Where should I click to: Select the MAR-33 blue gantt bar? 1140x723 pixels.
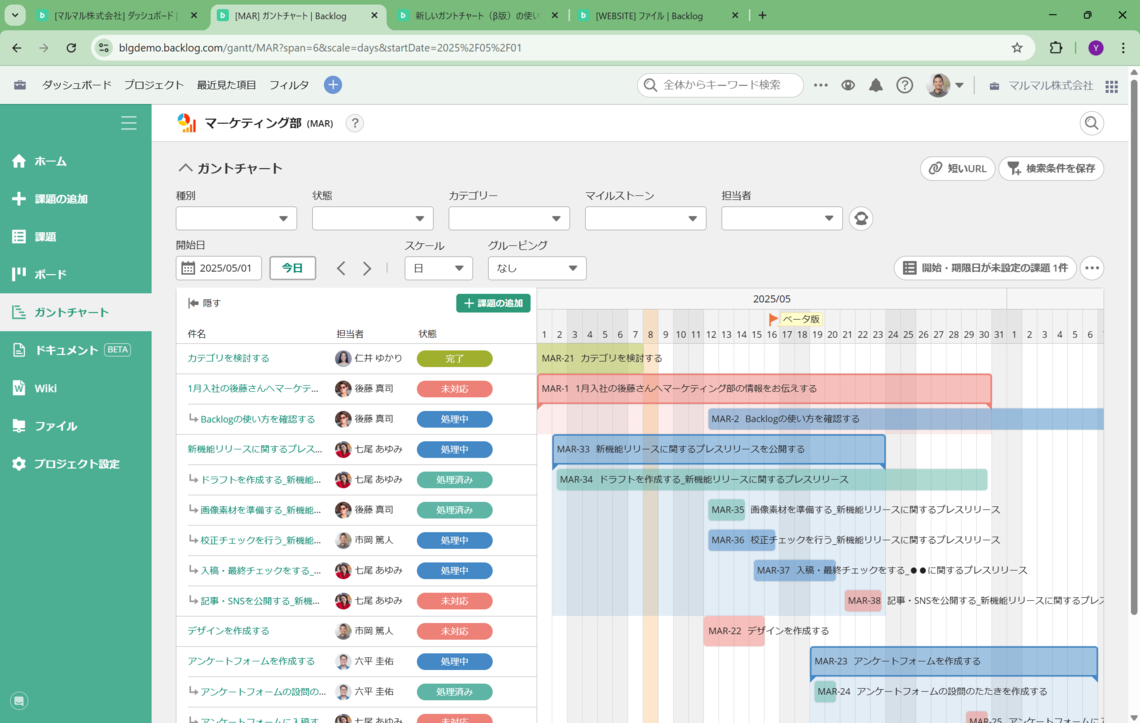(718, 450)
